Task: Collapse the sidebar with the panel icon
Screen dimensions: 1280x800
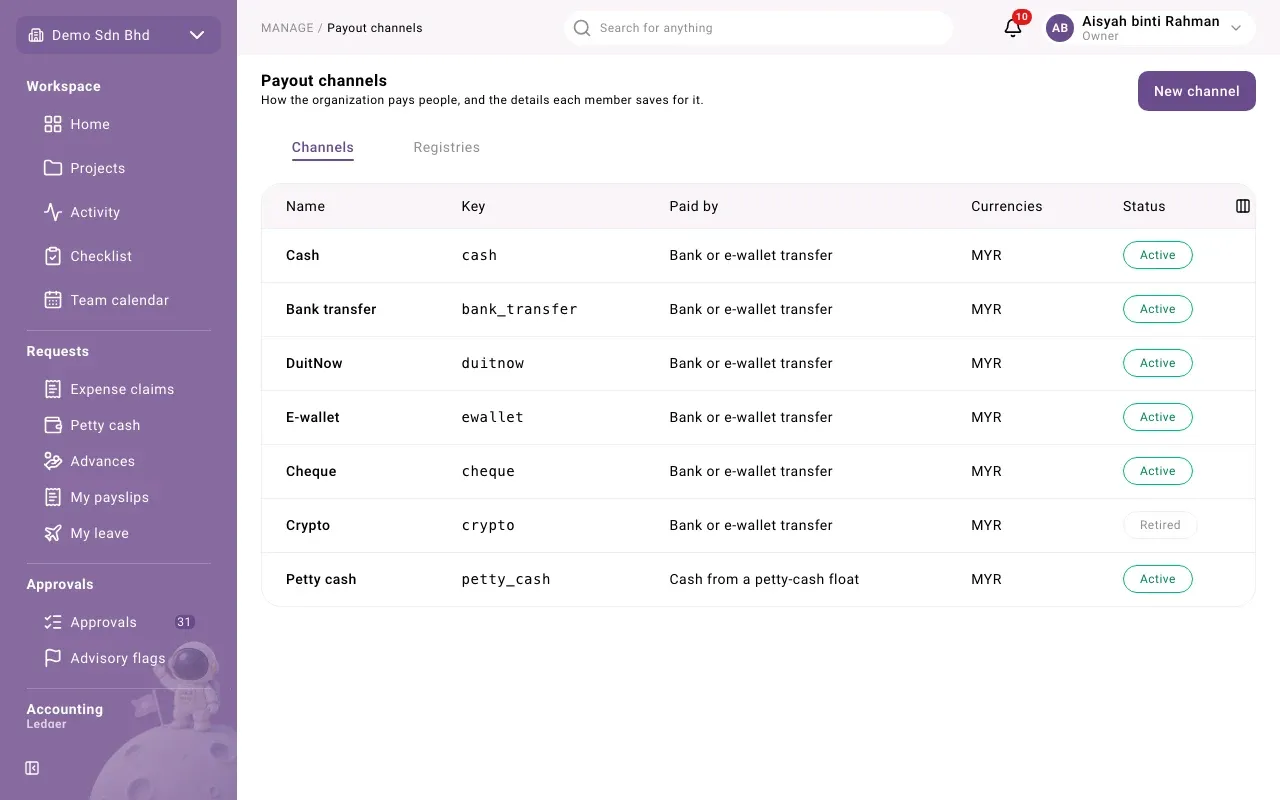Action: (x=32, y=768)
